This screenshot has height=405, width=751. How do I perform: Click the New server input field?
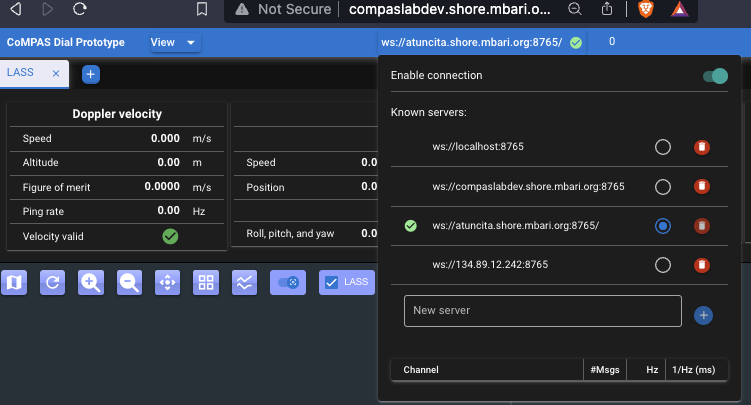(542, 311)
